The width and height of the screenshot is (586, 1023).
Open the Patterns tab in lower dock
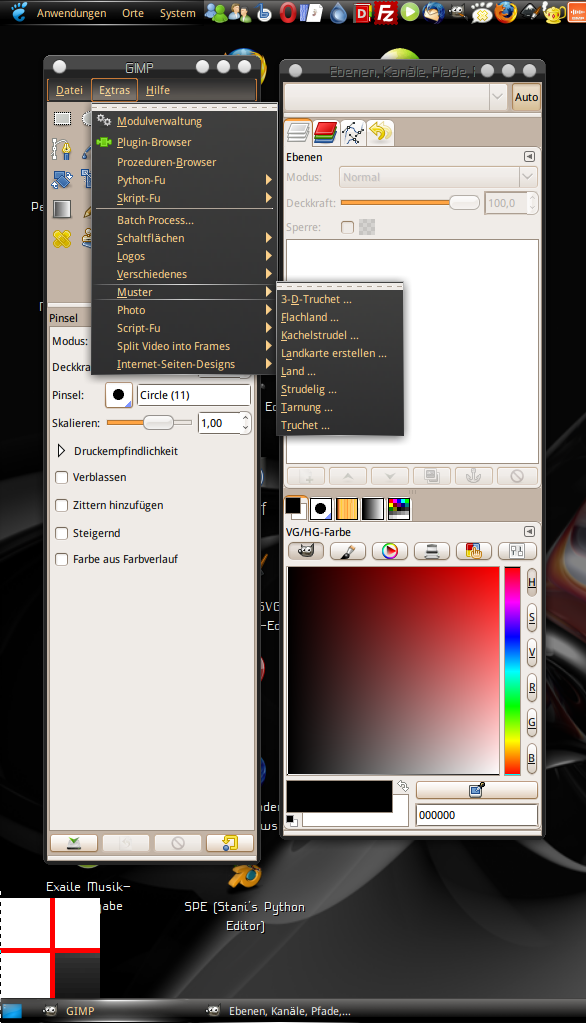pyautogui.click(x=347, y=509)
